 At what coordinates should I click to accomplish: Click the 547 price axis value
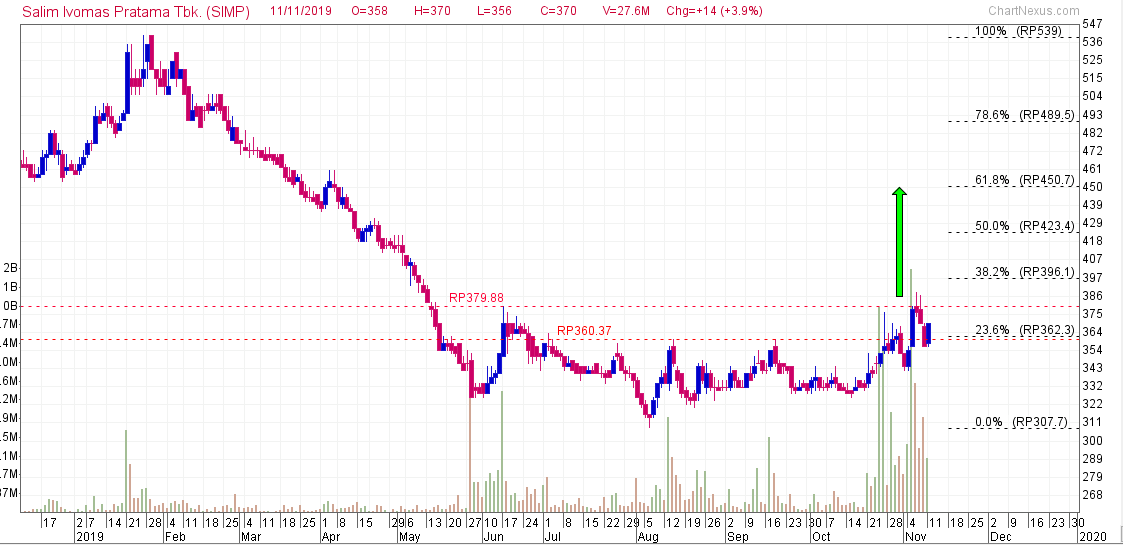tap(1092, 24)
